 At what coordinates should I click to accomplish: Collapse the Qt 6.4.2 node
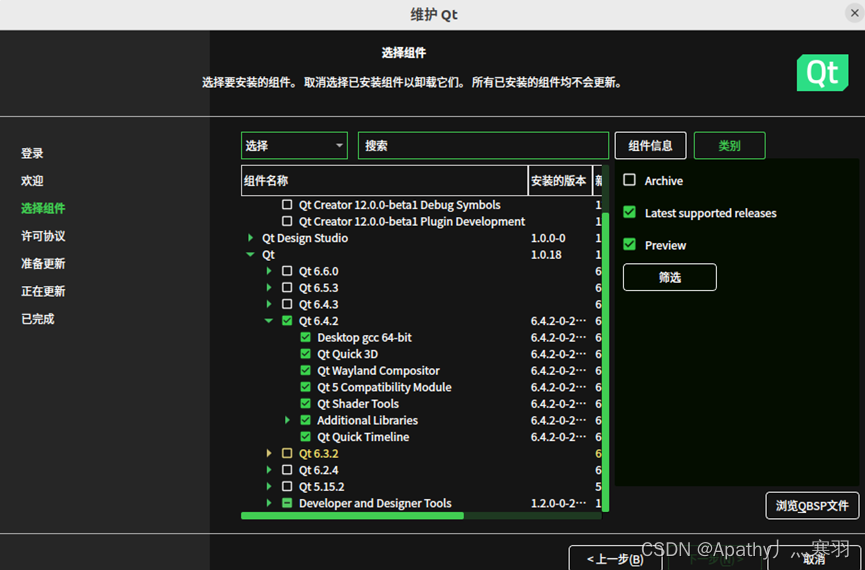tap(269, 321)
